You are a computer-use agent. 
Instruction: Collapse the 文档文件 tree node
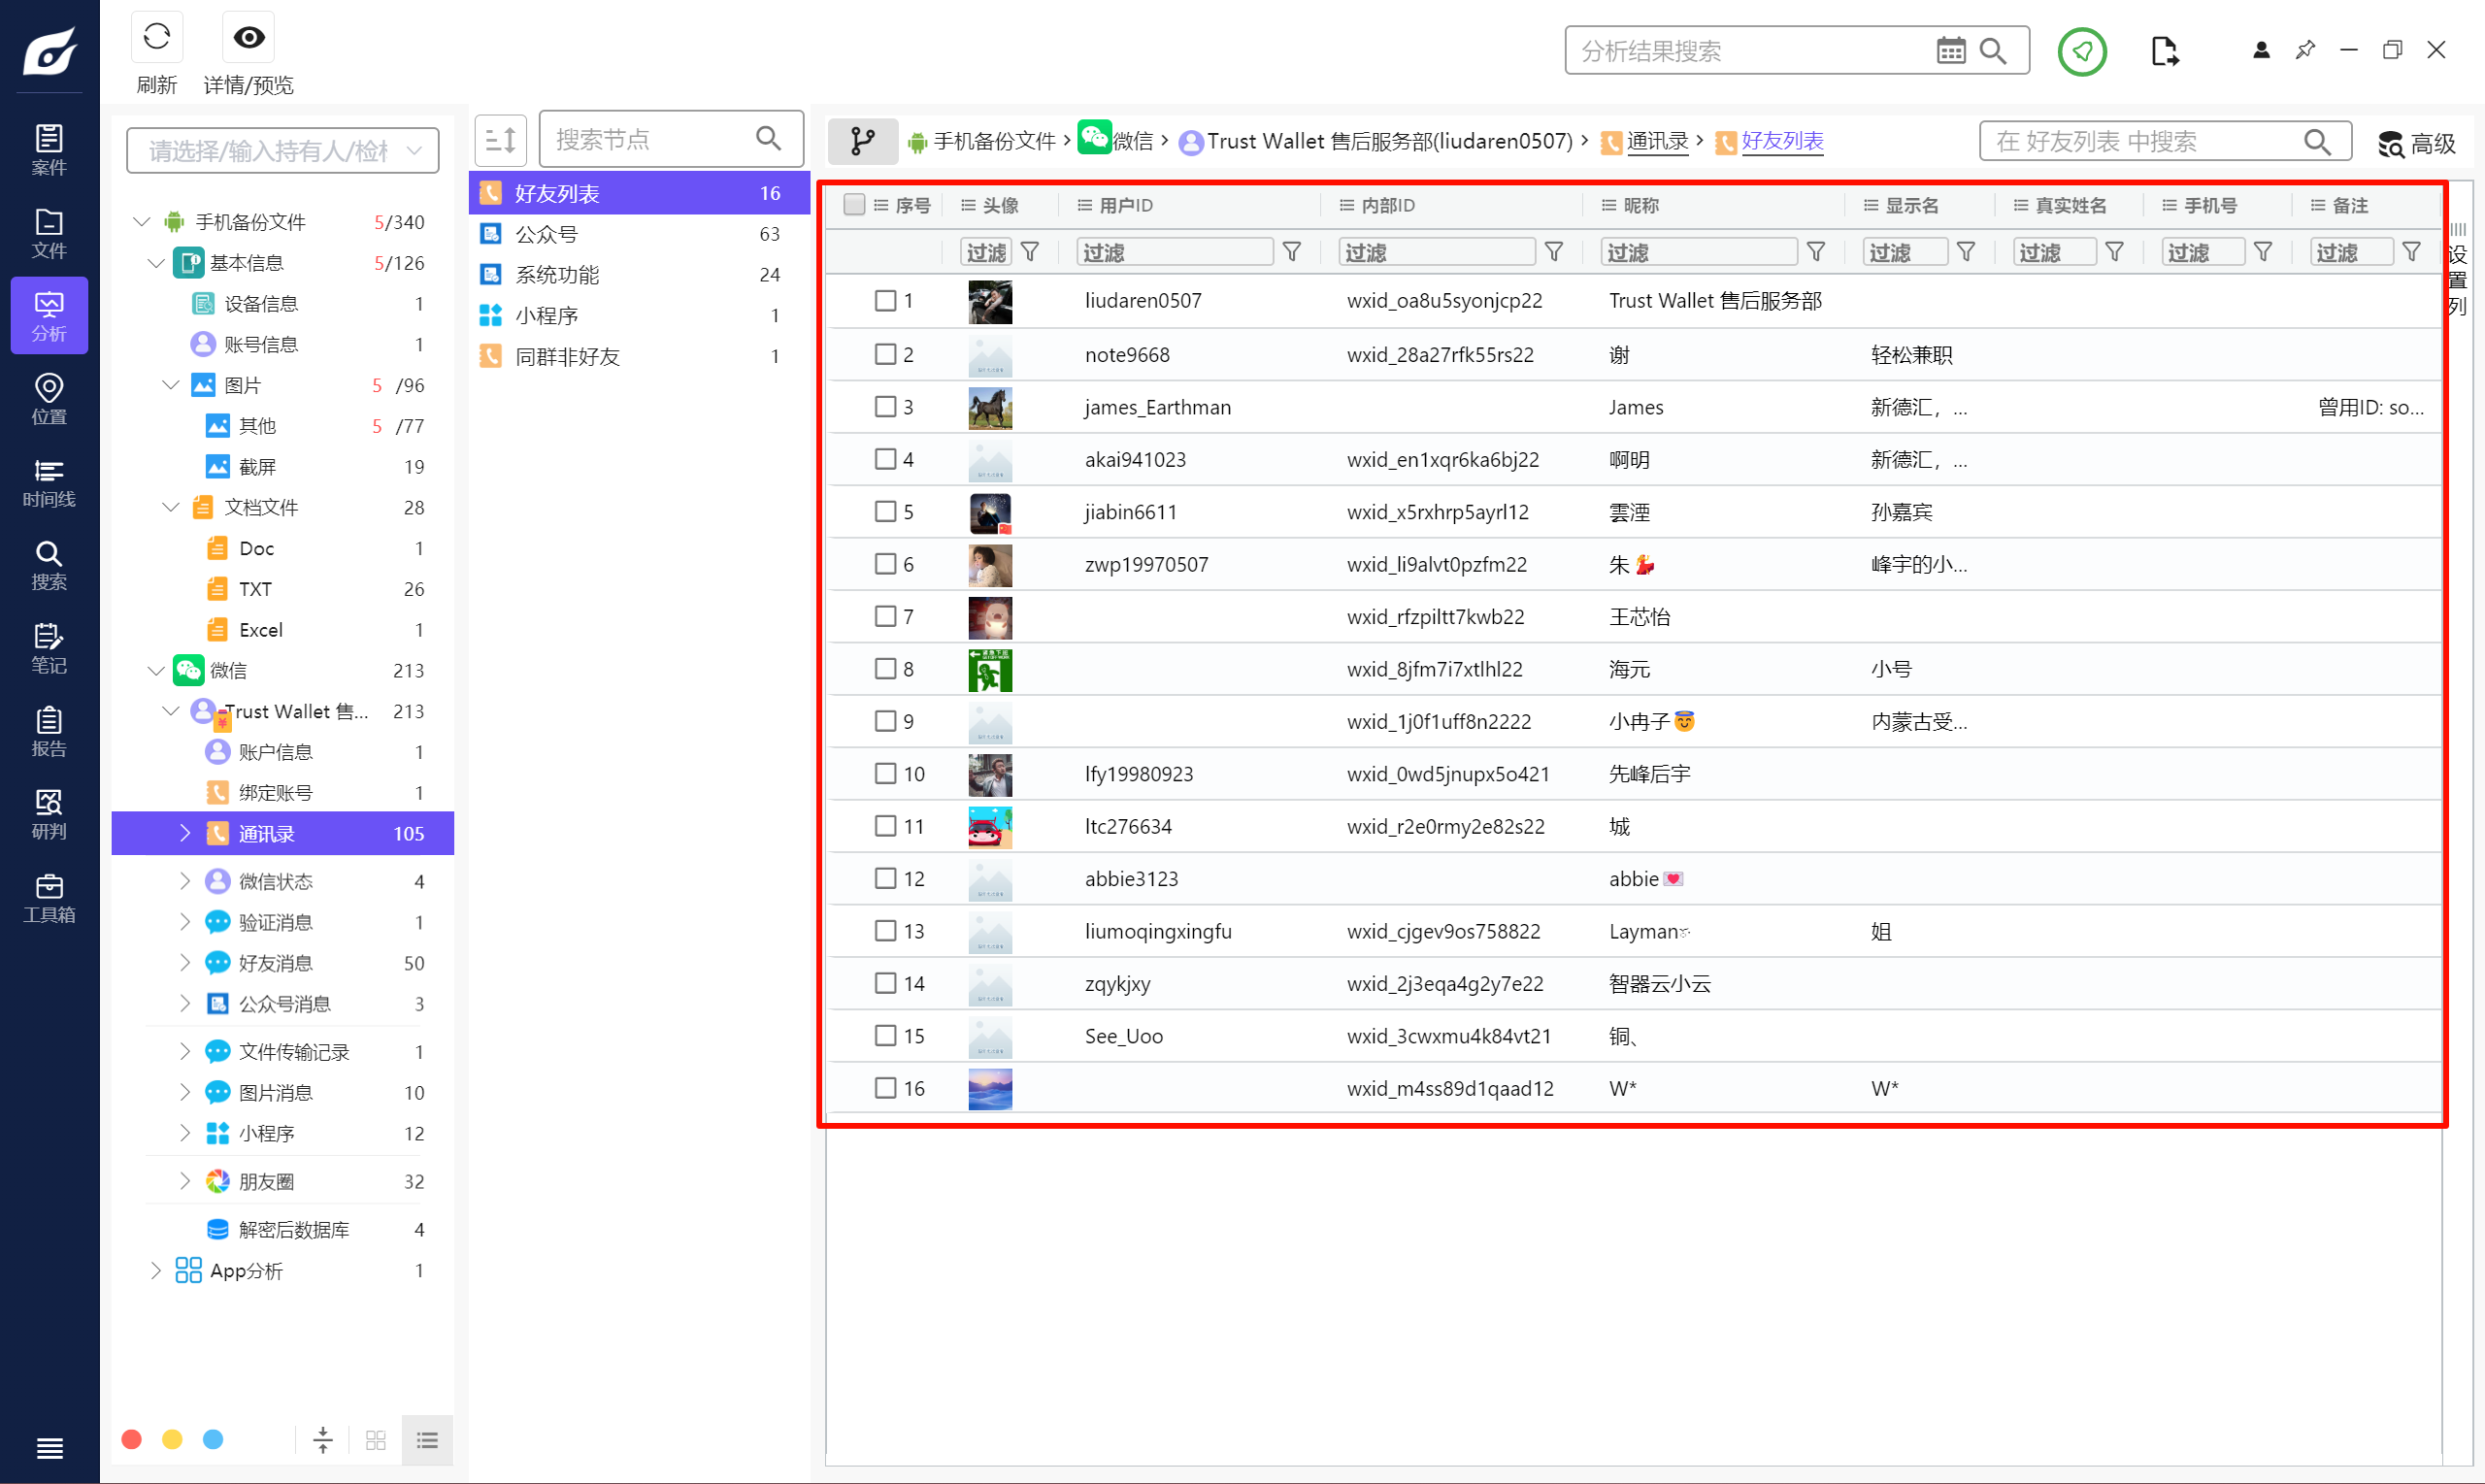pyautogui.click(x=171, y=506)
